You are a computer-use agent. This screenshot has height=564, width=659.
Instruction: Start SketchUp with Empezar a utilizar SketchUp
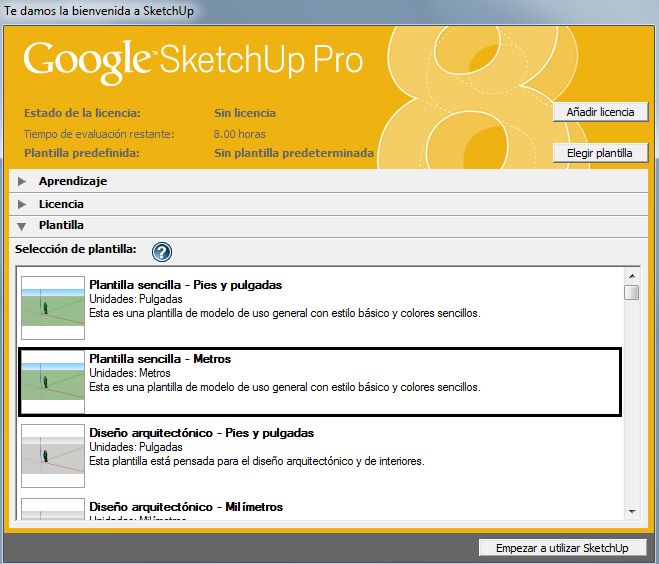(x=562, y=548)
